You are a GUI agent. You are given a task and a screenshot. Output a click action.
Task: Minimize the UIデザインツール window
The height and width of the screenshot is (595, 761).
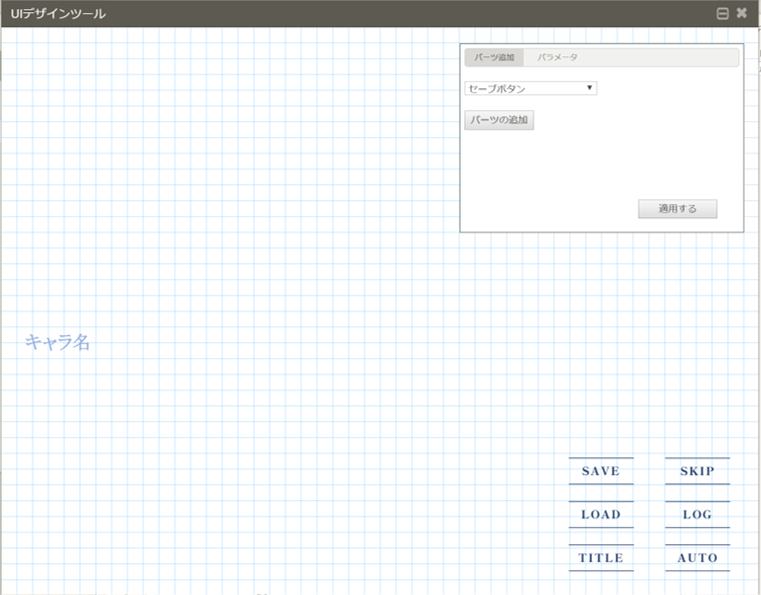pos(723,14)
